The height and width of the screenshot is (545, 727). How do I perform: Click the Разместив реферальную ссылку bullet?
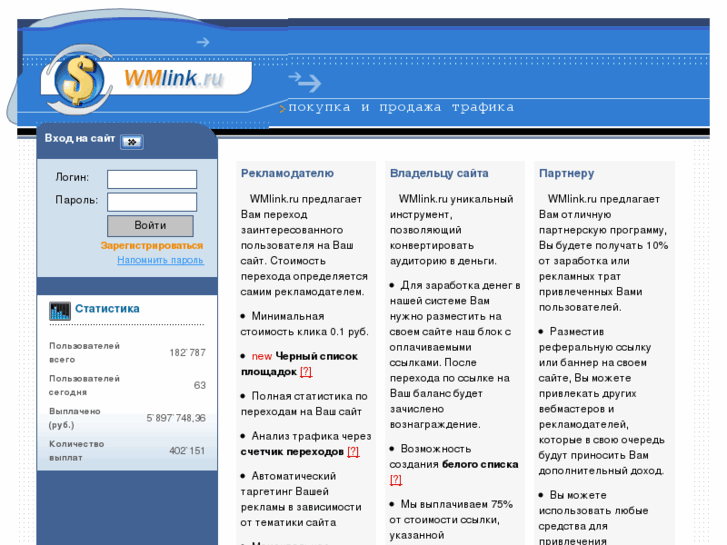tap(601, 401)
